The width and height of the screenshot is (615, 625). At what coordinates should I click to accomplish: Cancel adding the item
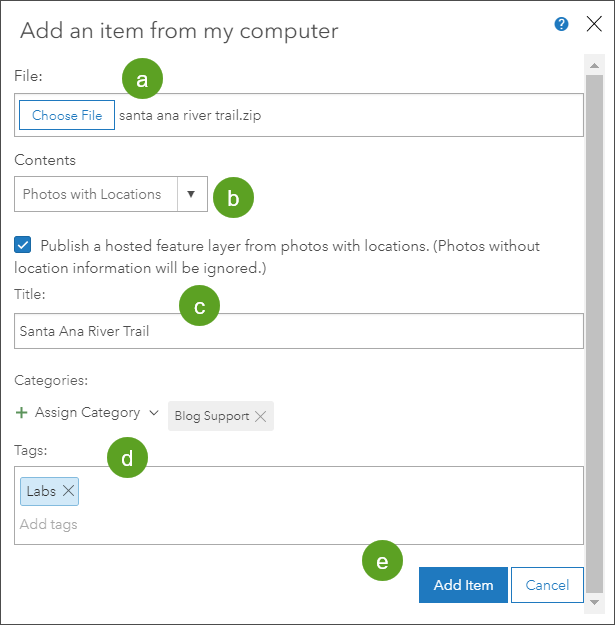[547, 585]
